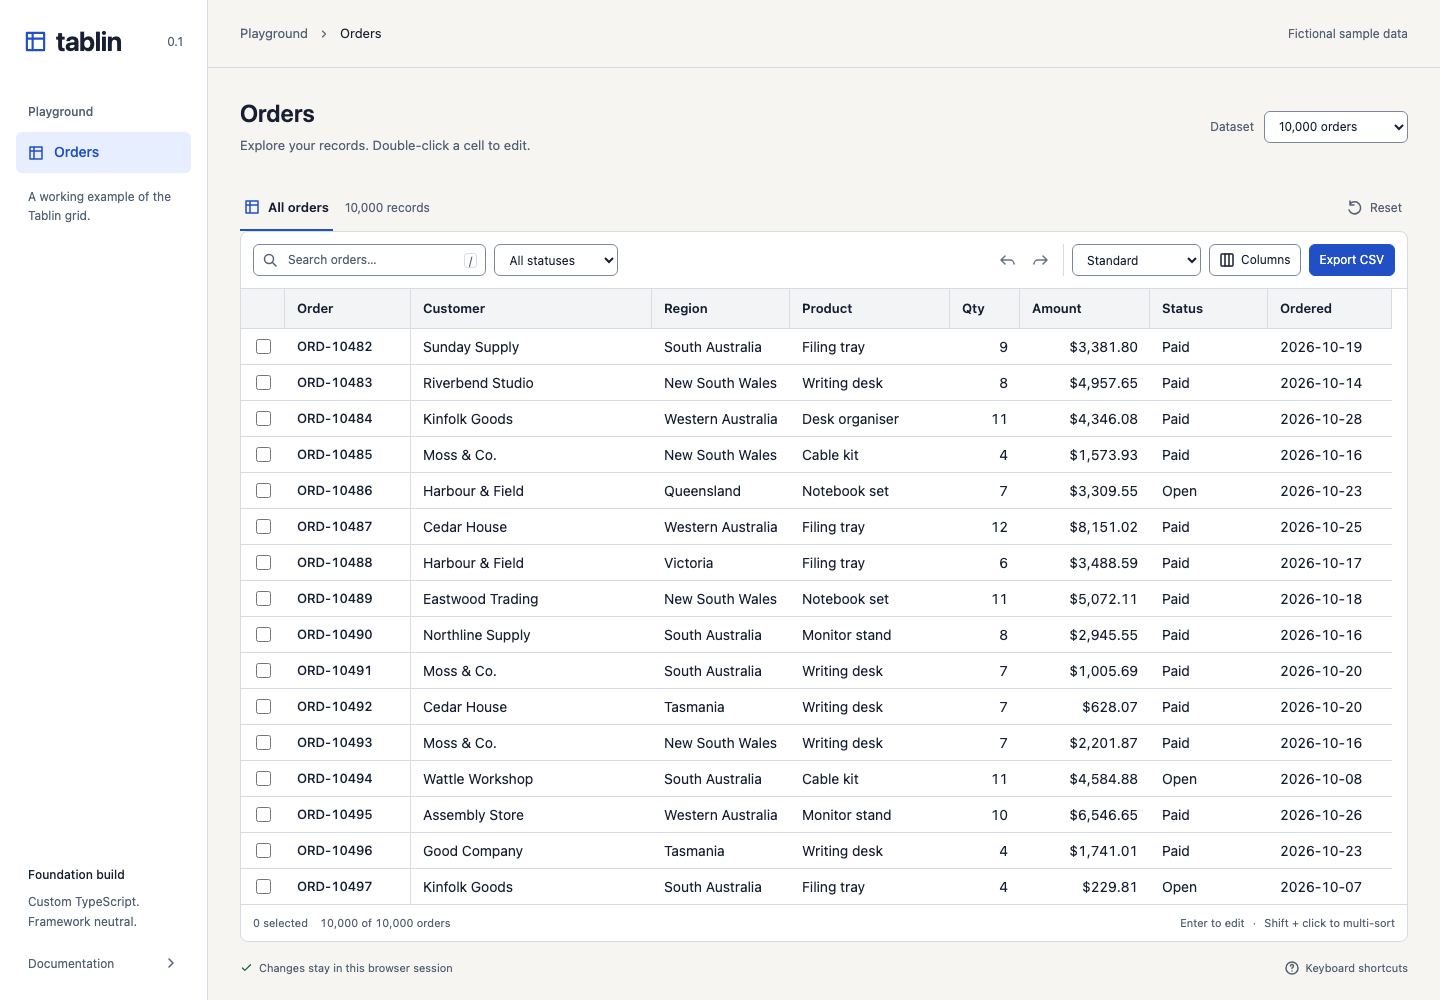
Task: Select order ORD-10494 with its checkbox
Action: [264, 779]
